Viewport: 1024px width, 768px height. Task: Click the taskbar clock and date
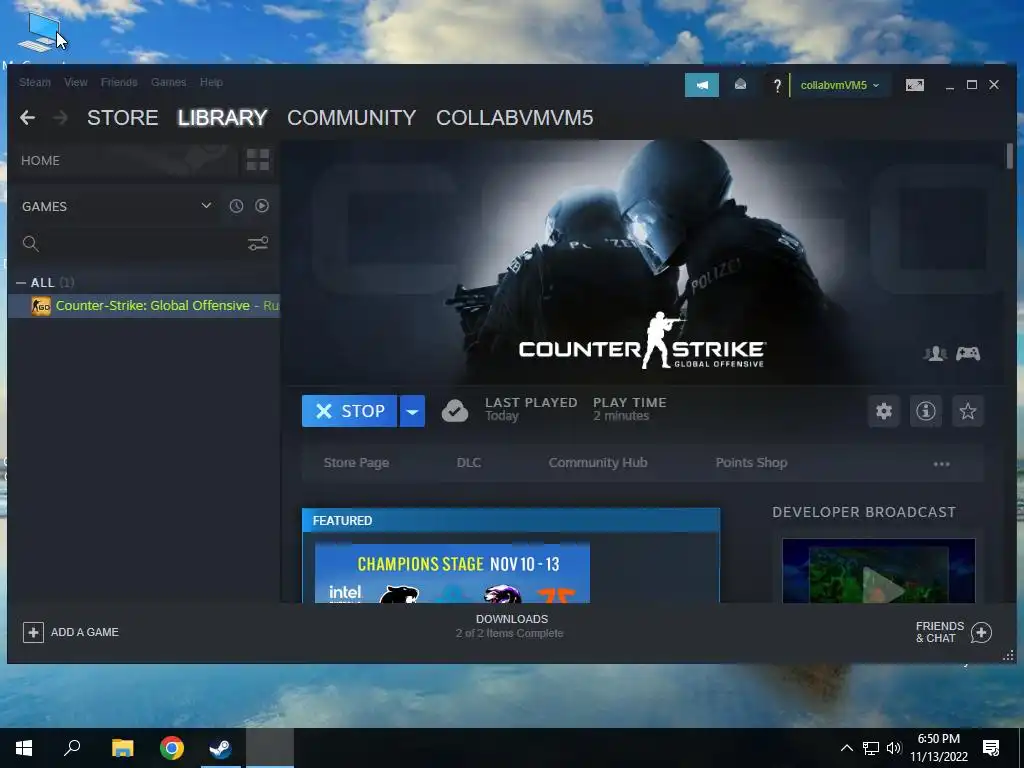point(938,748)
